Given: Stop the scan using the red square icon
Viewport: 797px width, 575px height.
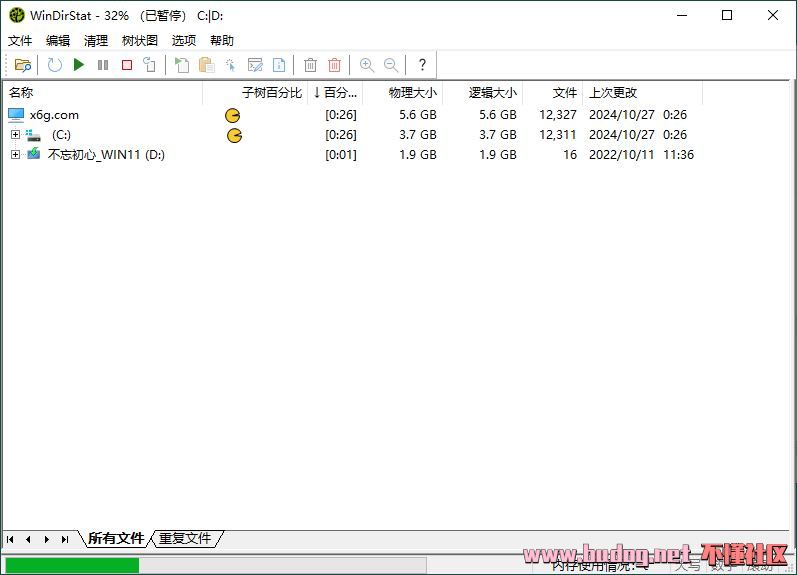Looking at the screenshot, I should coord(127,65).
